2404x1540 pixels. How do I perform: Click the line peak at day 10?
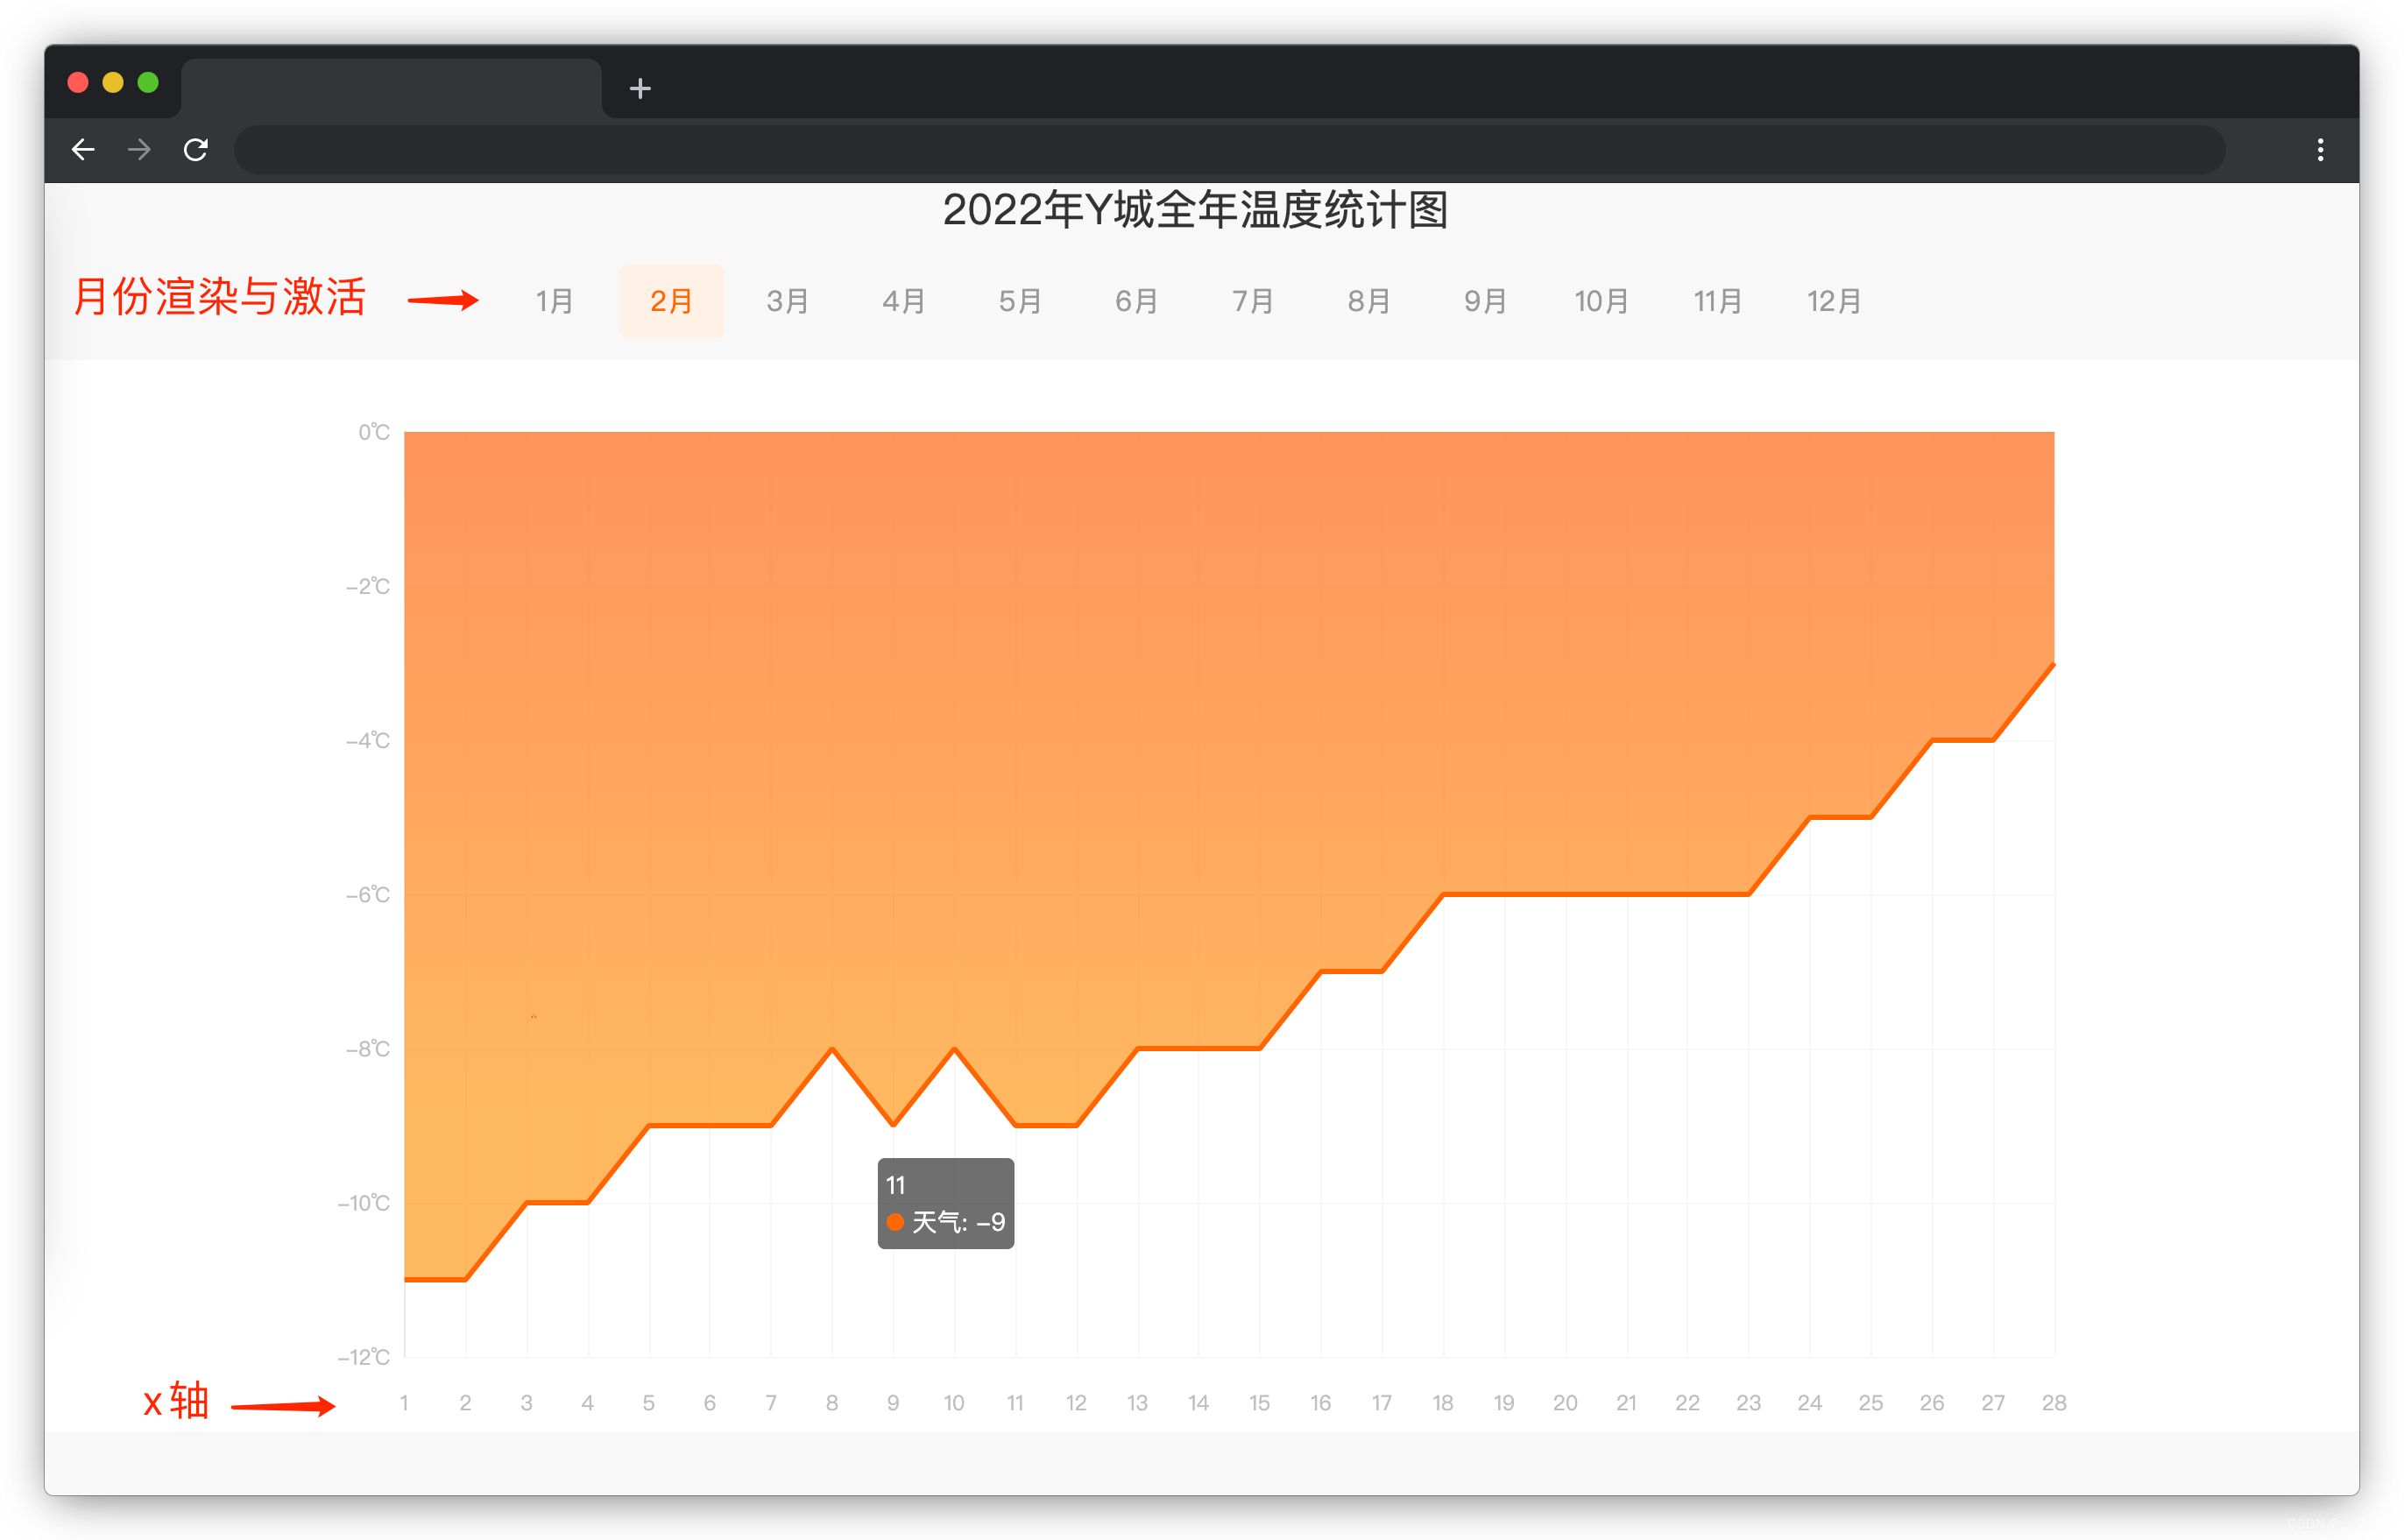(x=955, y=1049)
